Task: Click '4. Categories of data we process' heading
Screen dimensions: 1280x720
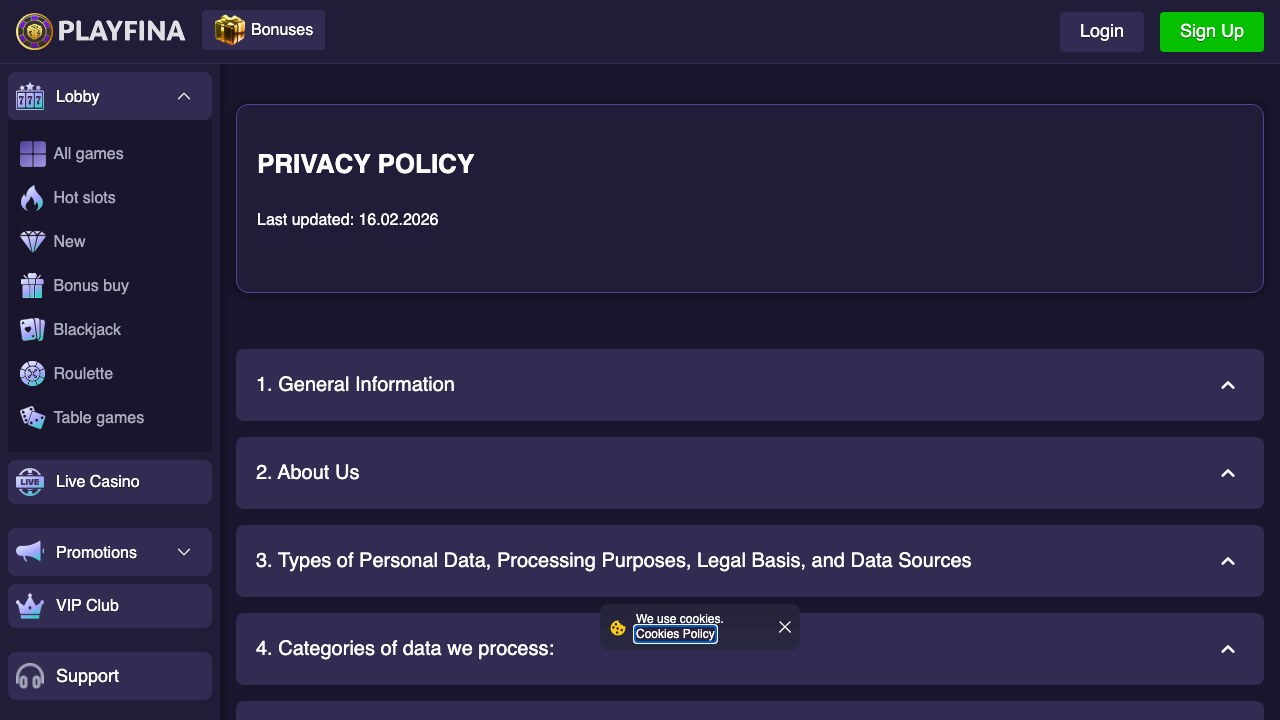Action: coord(405,649)
